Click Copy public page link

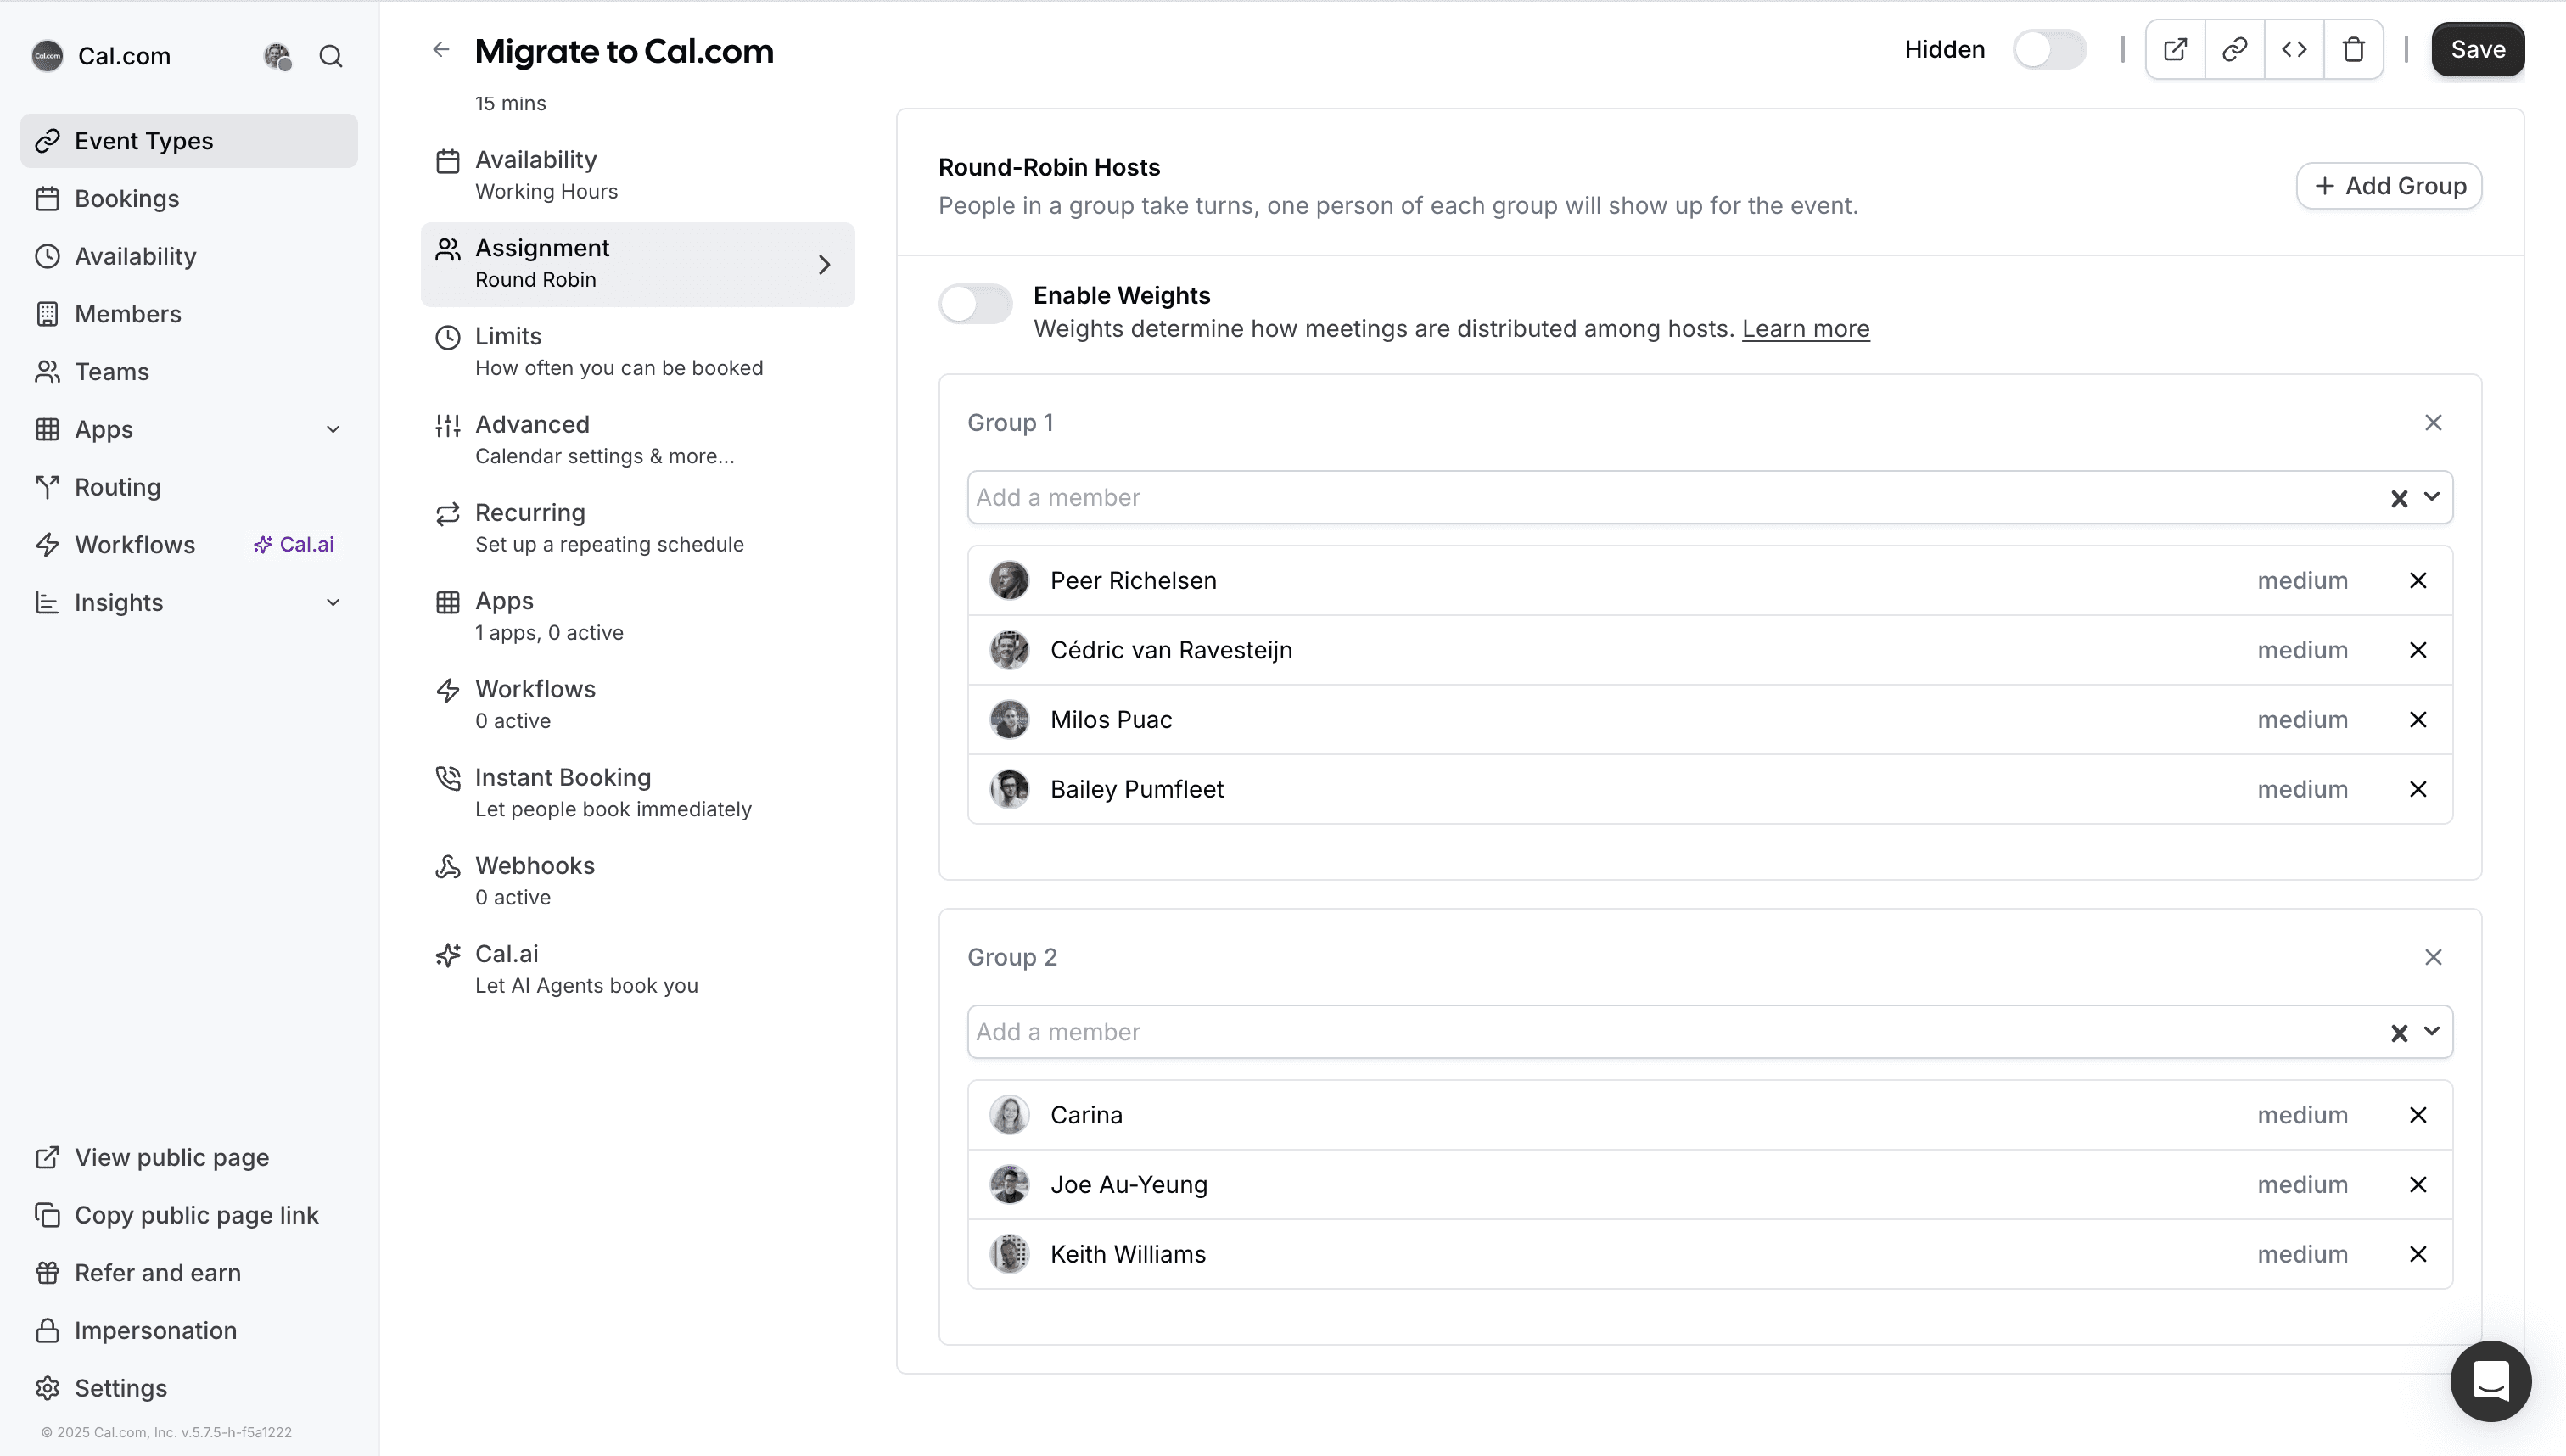coord(189,1216)
